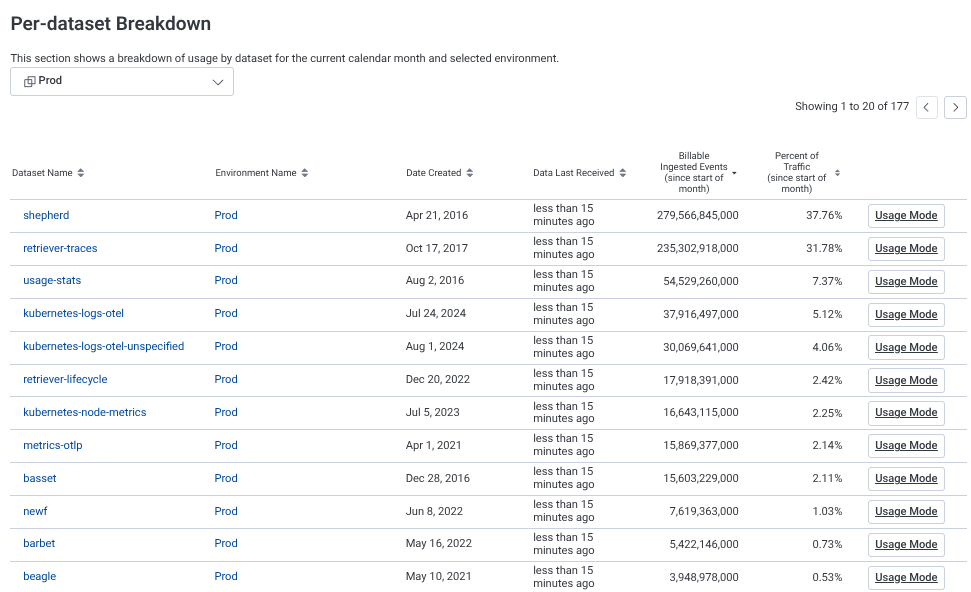The image size is (971, 592).
Task: Open the newf dataset link
Action: point(37,511)
